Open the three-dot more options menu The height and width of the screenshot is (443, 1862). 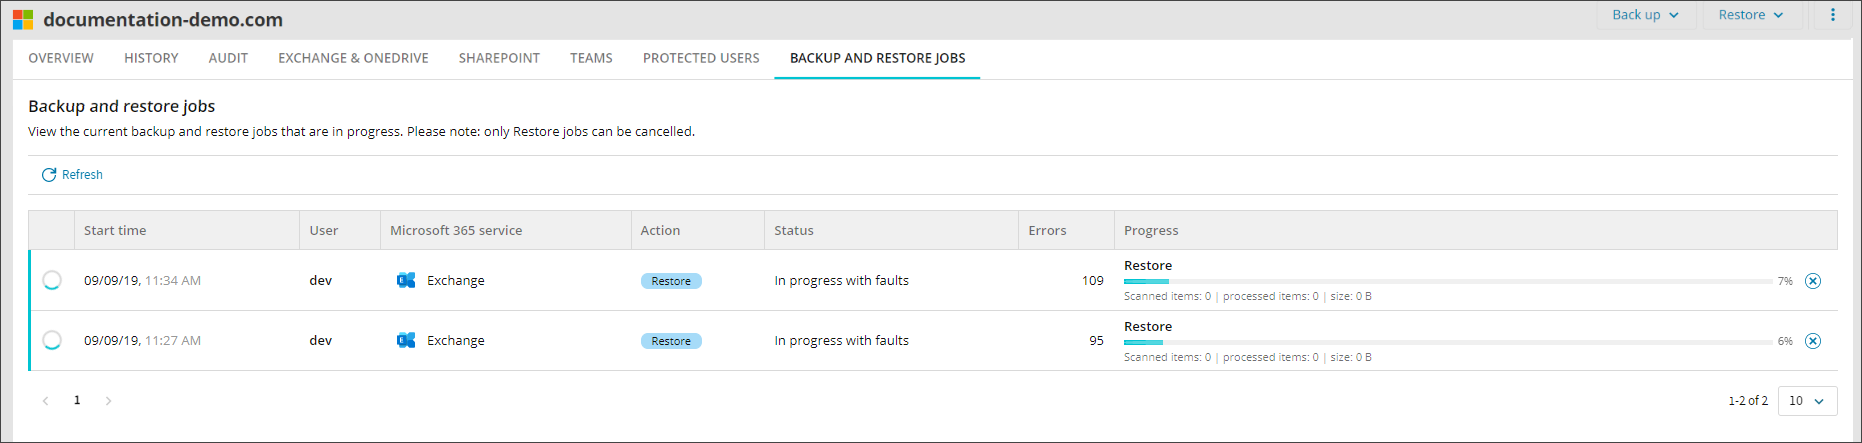(1832, 15)
